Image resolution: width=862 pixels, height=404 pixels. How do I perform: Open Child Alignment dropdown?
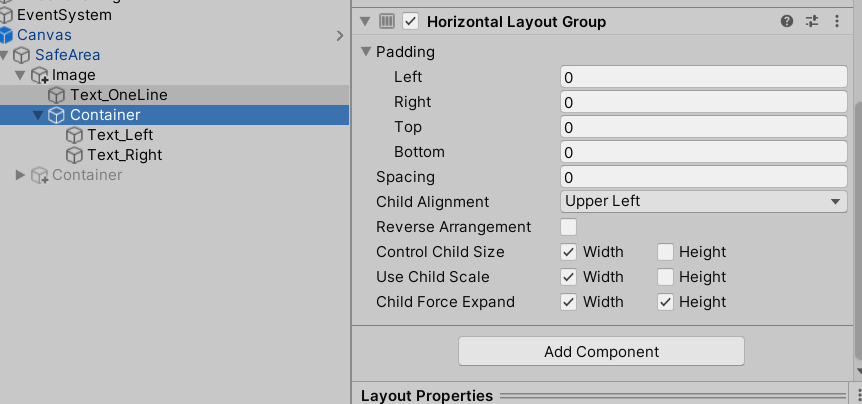(x=704, y=202)
